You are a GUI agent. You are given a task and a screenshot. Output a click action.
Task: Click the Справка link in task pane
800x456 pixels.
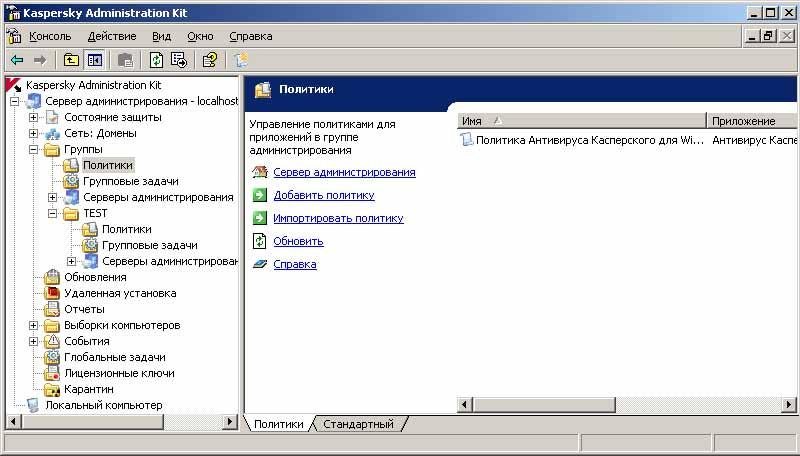(295, 264)
